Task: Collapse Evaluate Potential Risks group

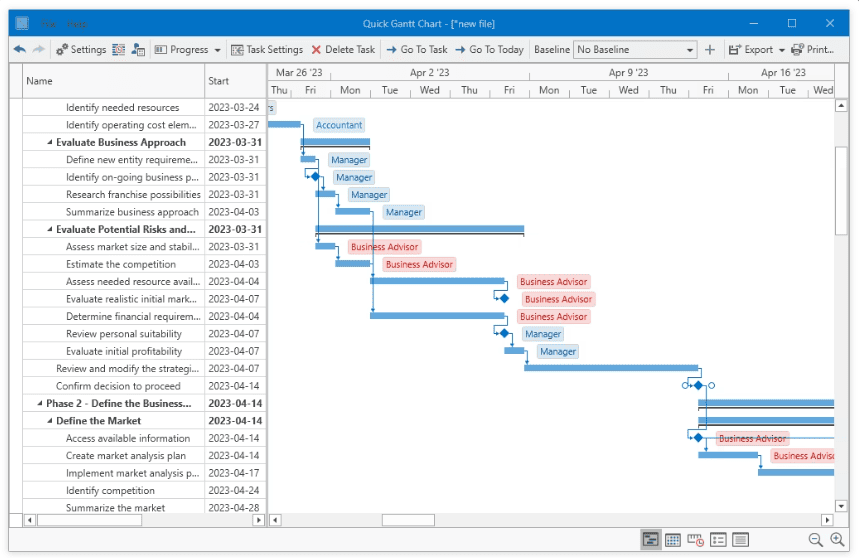Action: tap(50, 229)
